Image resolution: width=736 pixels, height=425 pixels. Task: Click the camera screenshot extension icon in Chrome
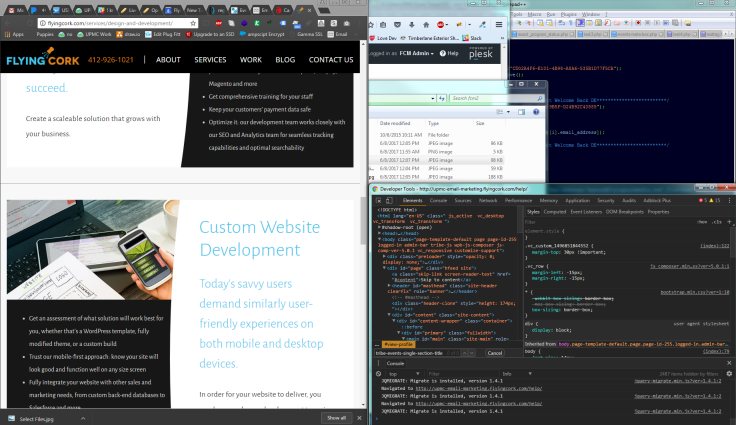pos(346,23)
